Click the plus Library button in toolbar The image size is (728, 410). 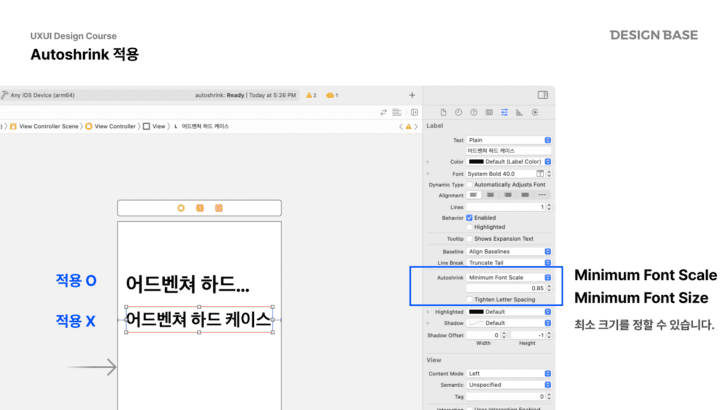coord(412,95)
